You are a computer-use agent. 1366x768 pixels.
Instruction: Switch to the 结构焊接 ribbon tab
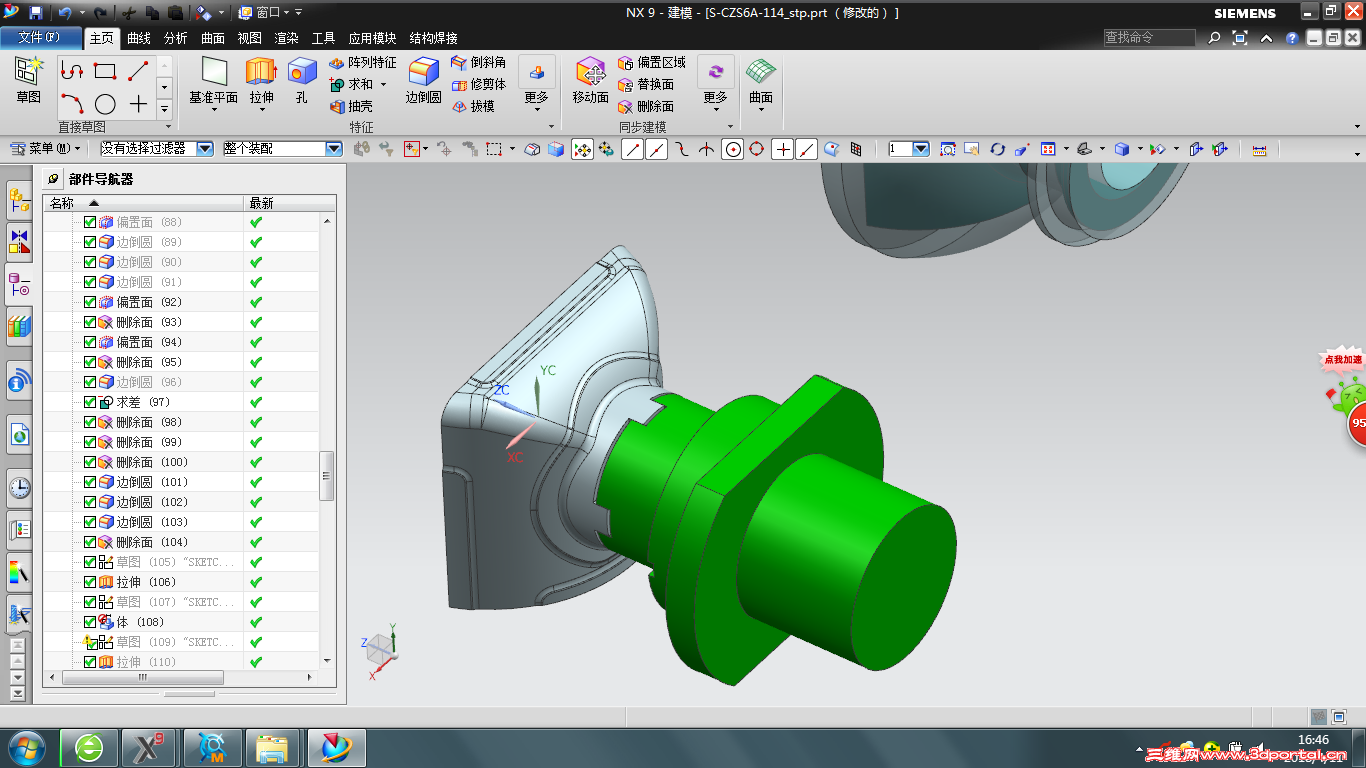point(433,38)
